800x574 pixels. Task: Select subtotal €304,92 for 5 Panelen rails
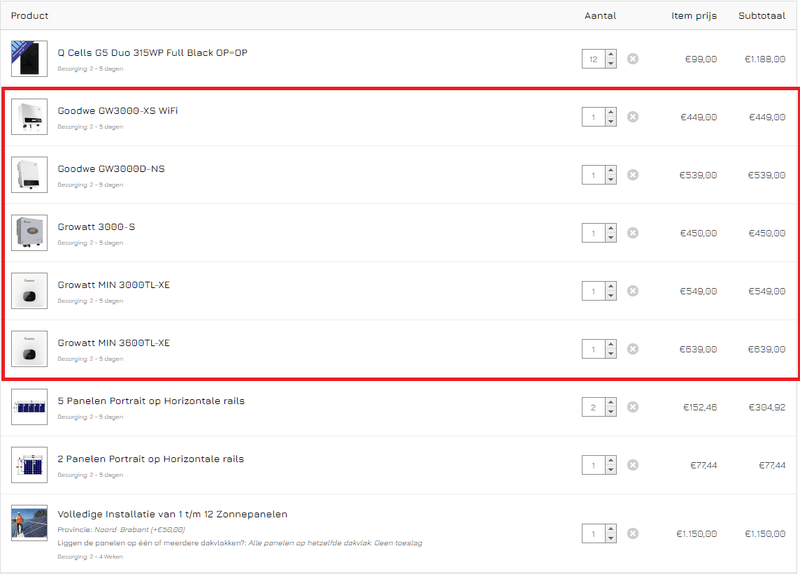[x=767, y=407]
